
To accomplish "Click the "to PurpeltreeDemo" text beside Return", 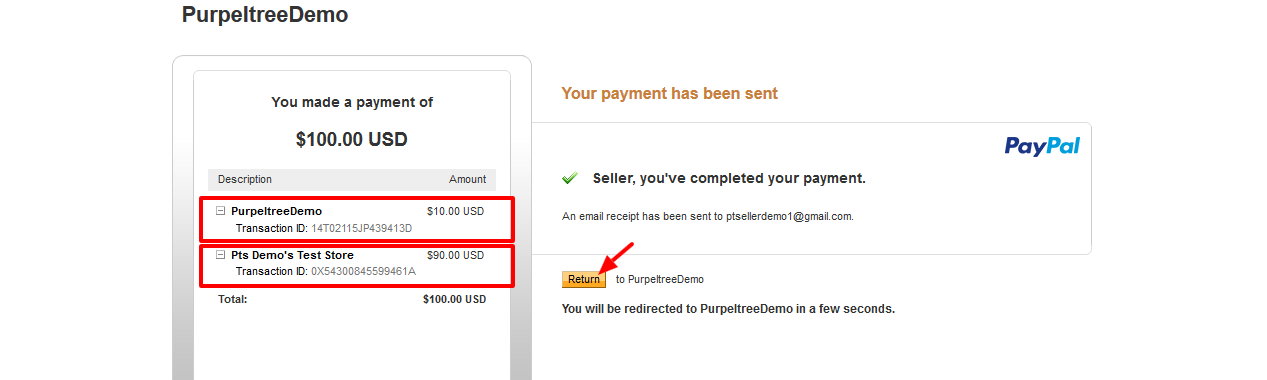I will coord(660,280).
